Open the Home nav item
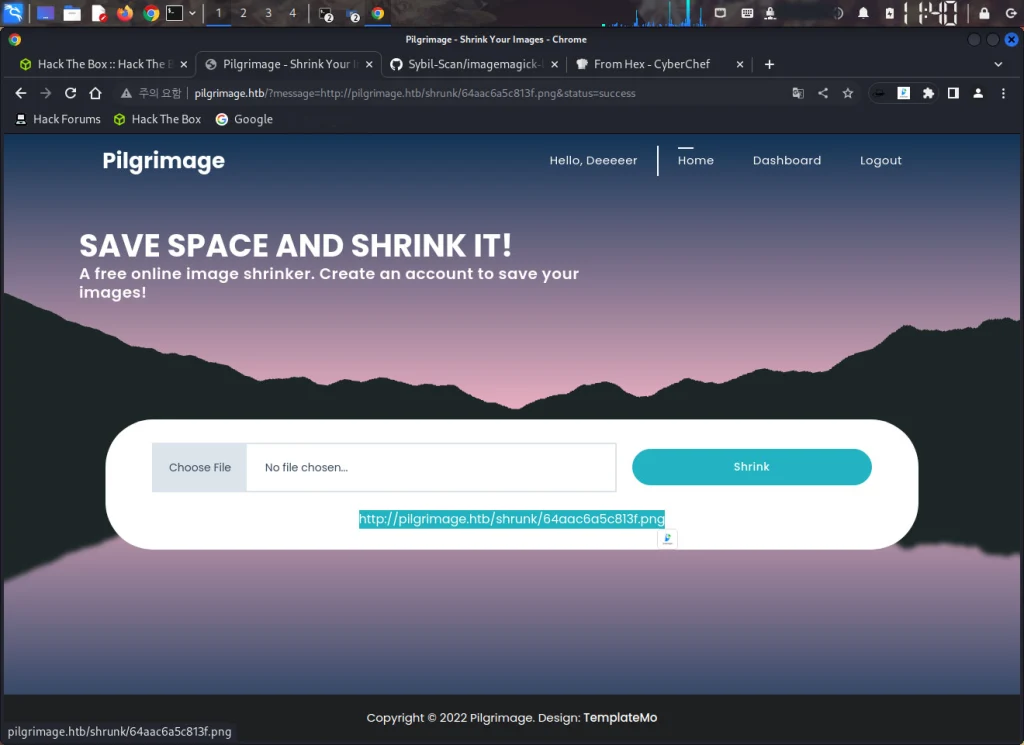Viewport: 1024px width, 745px height. 696,161
